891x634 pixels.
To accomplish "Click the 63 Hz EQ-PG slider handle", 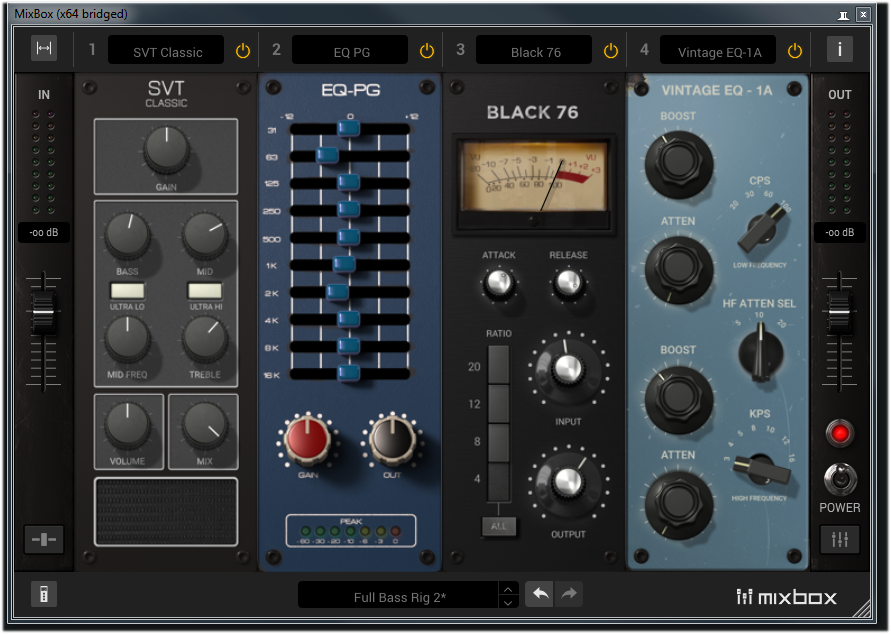I will tap(327, 155).
